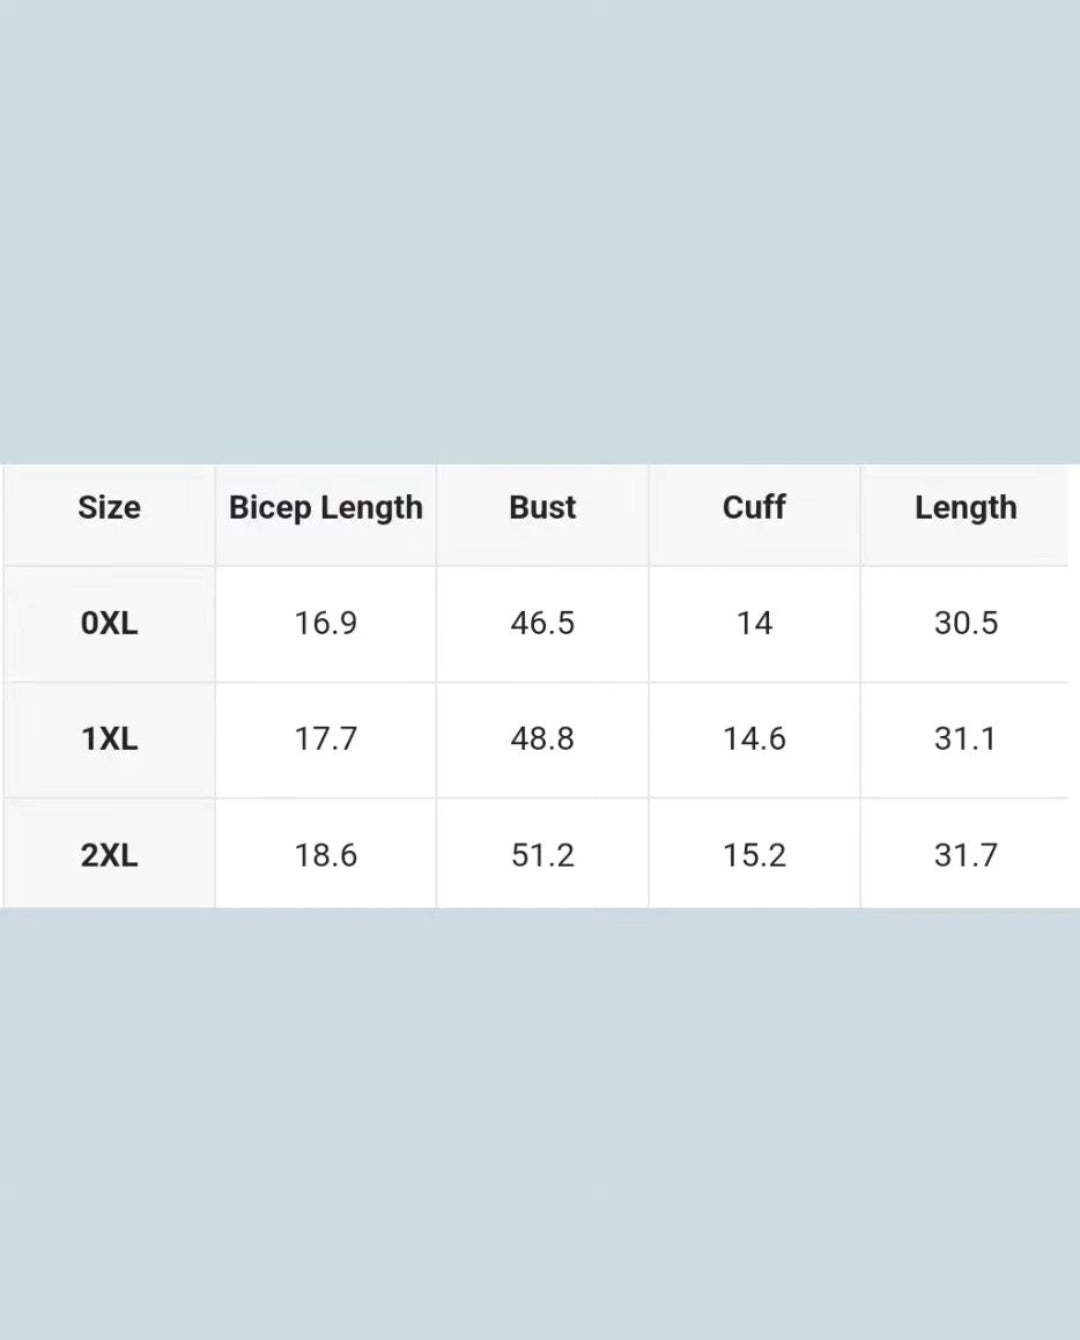This screenshot has height=1340, width=1080.
Task: Select the Length column header
Action: click(x=965, y=508)
